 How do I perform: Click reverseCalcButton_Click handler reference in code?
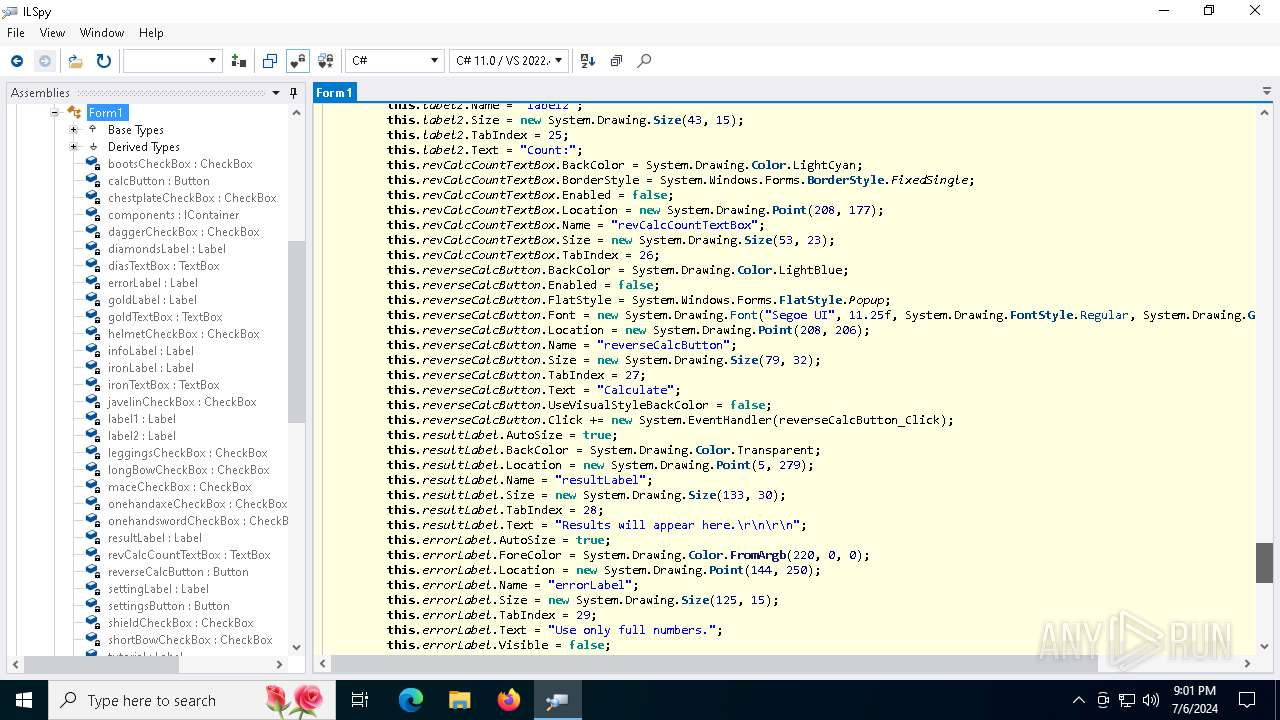[x=861, y=420]
